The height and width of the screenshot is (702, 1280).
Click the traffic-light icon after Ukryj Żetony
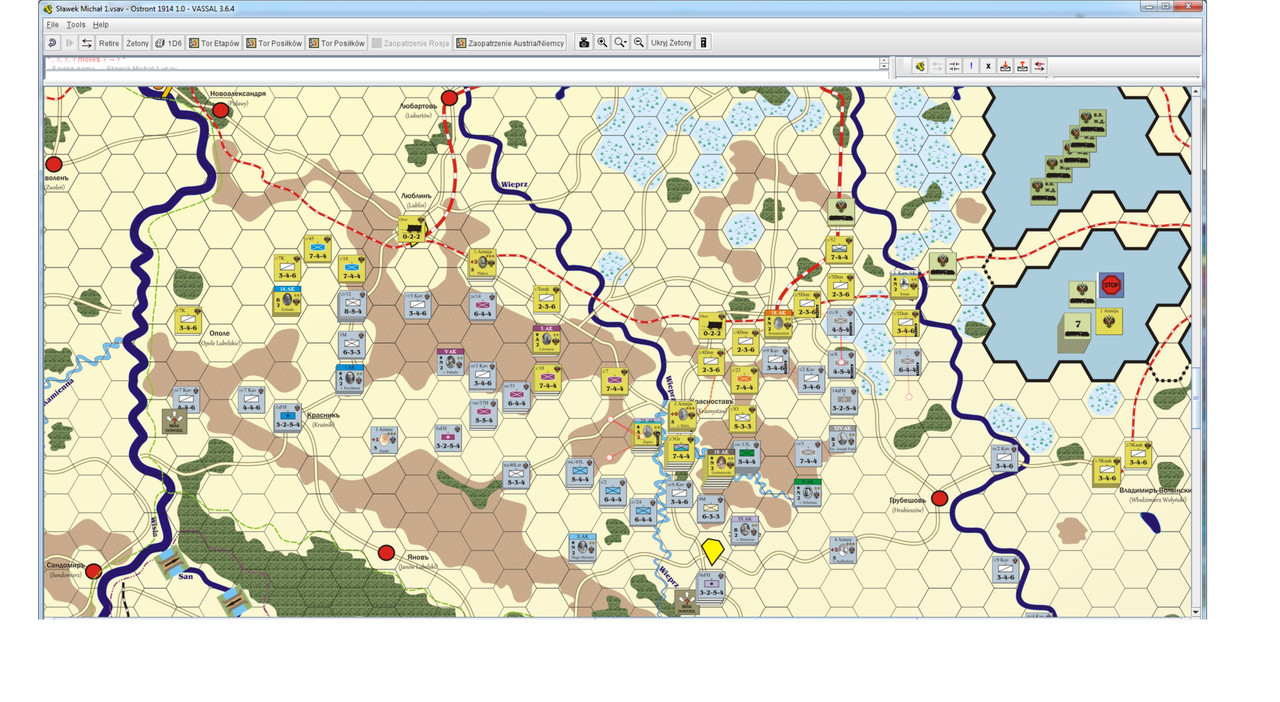click(x=704, y=43)
